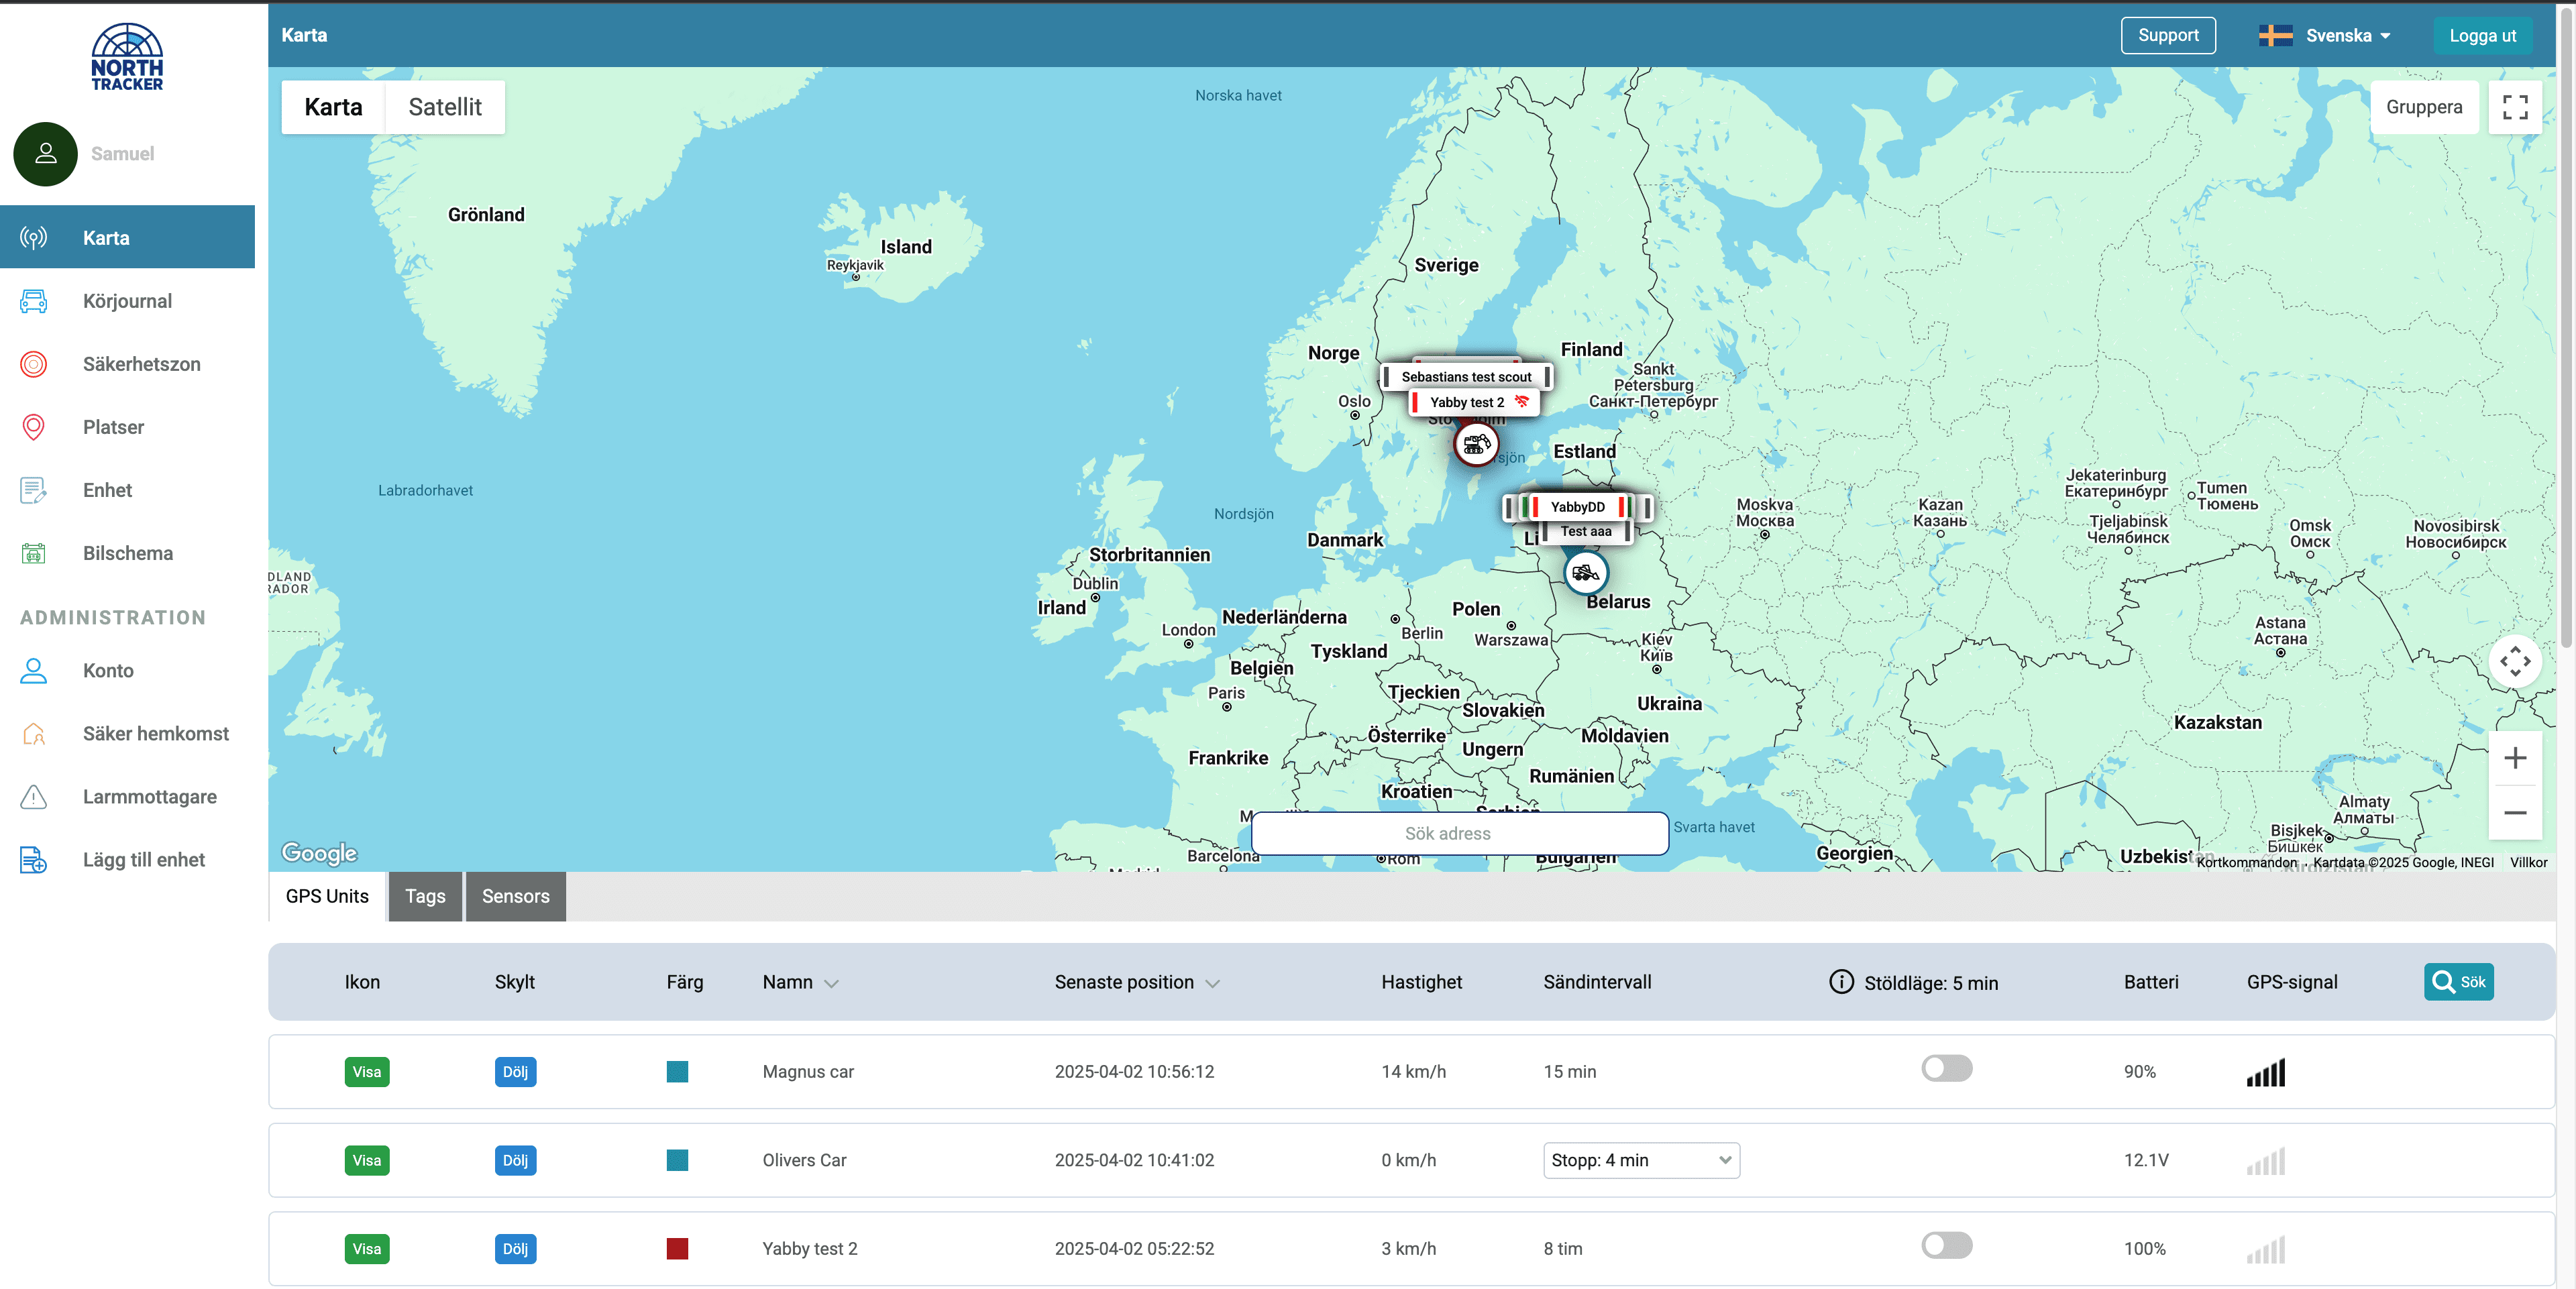Open Stopp: 4 min interval dropdown
Viewport: 2576px width, 1289px height.
pyautogui.click(x=1640, y=1160)
